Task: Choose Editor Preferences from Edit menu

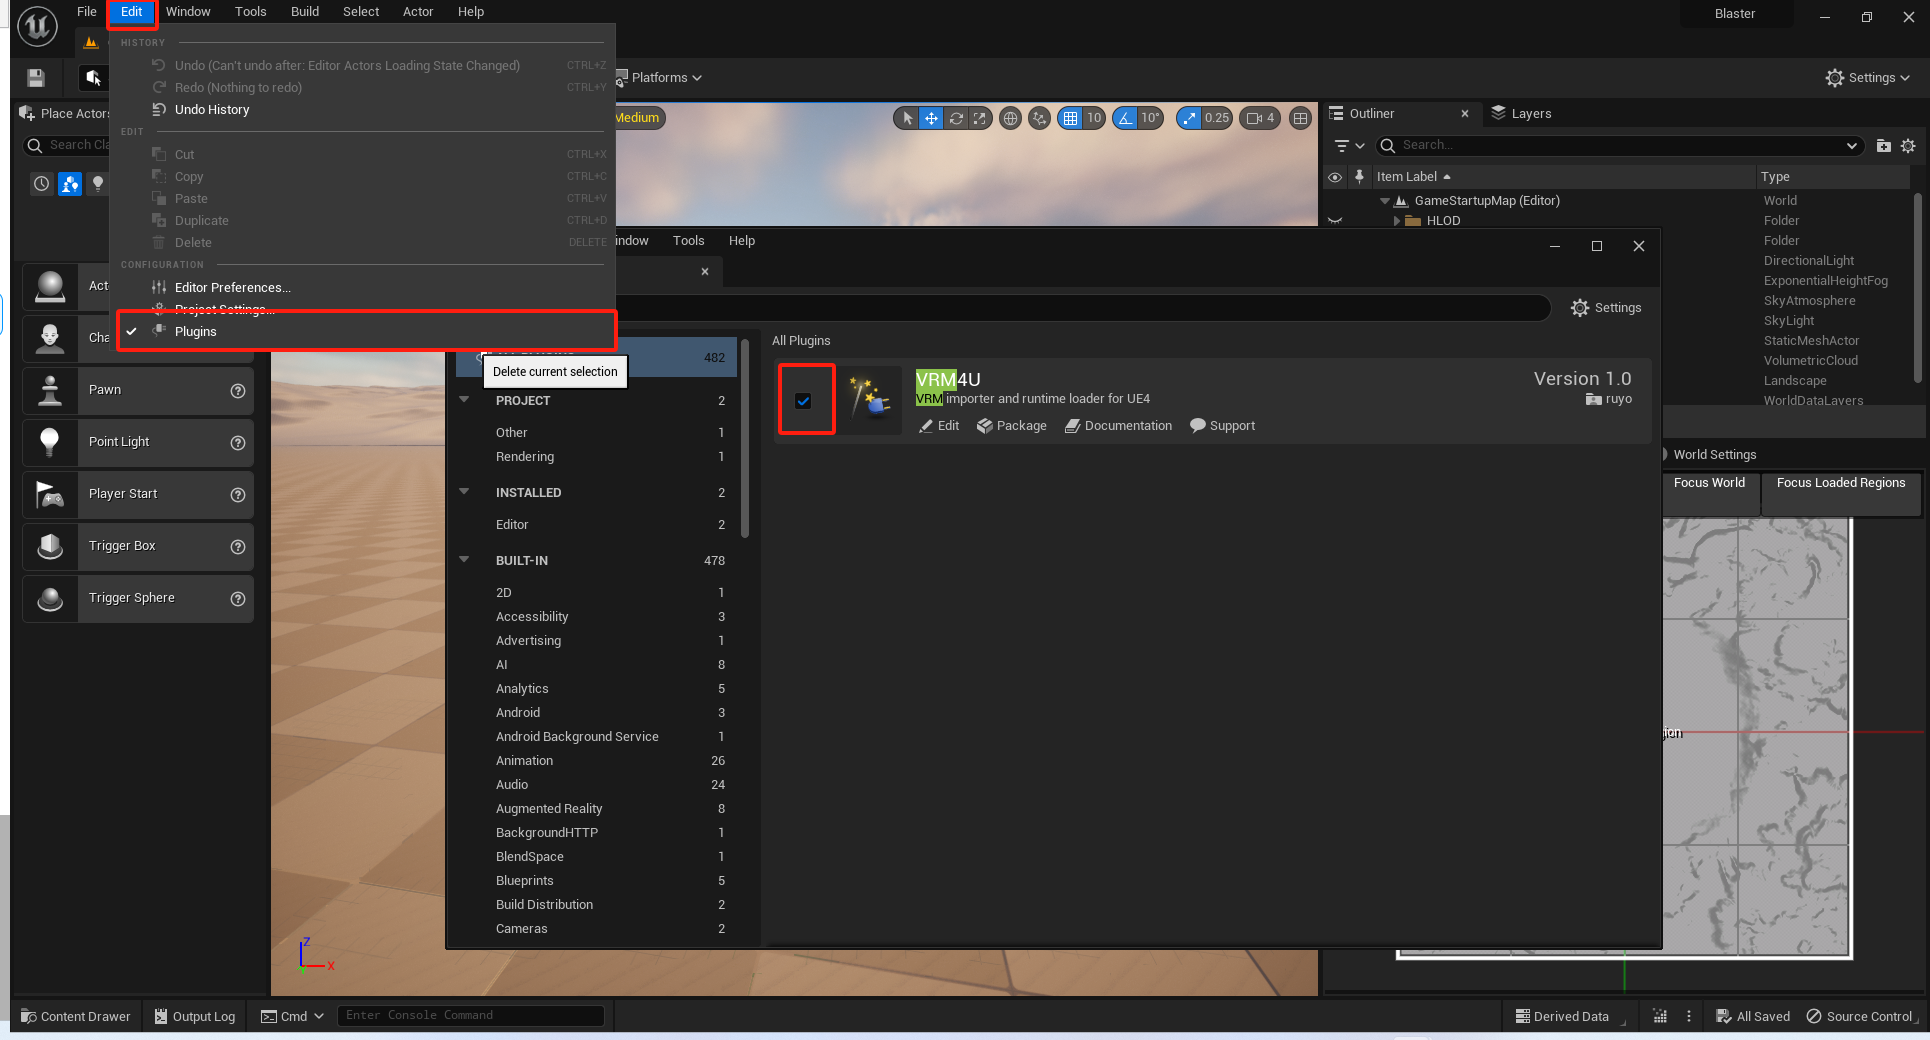Action: (232, 288)
